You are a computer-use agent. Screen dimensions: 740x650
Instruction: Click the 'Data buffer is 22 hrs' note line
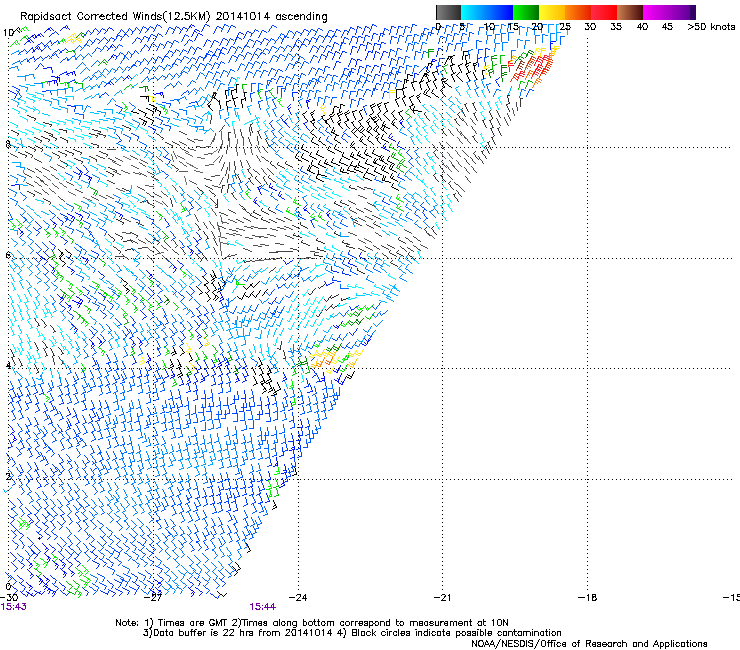tap(352, 633)
